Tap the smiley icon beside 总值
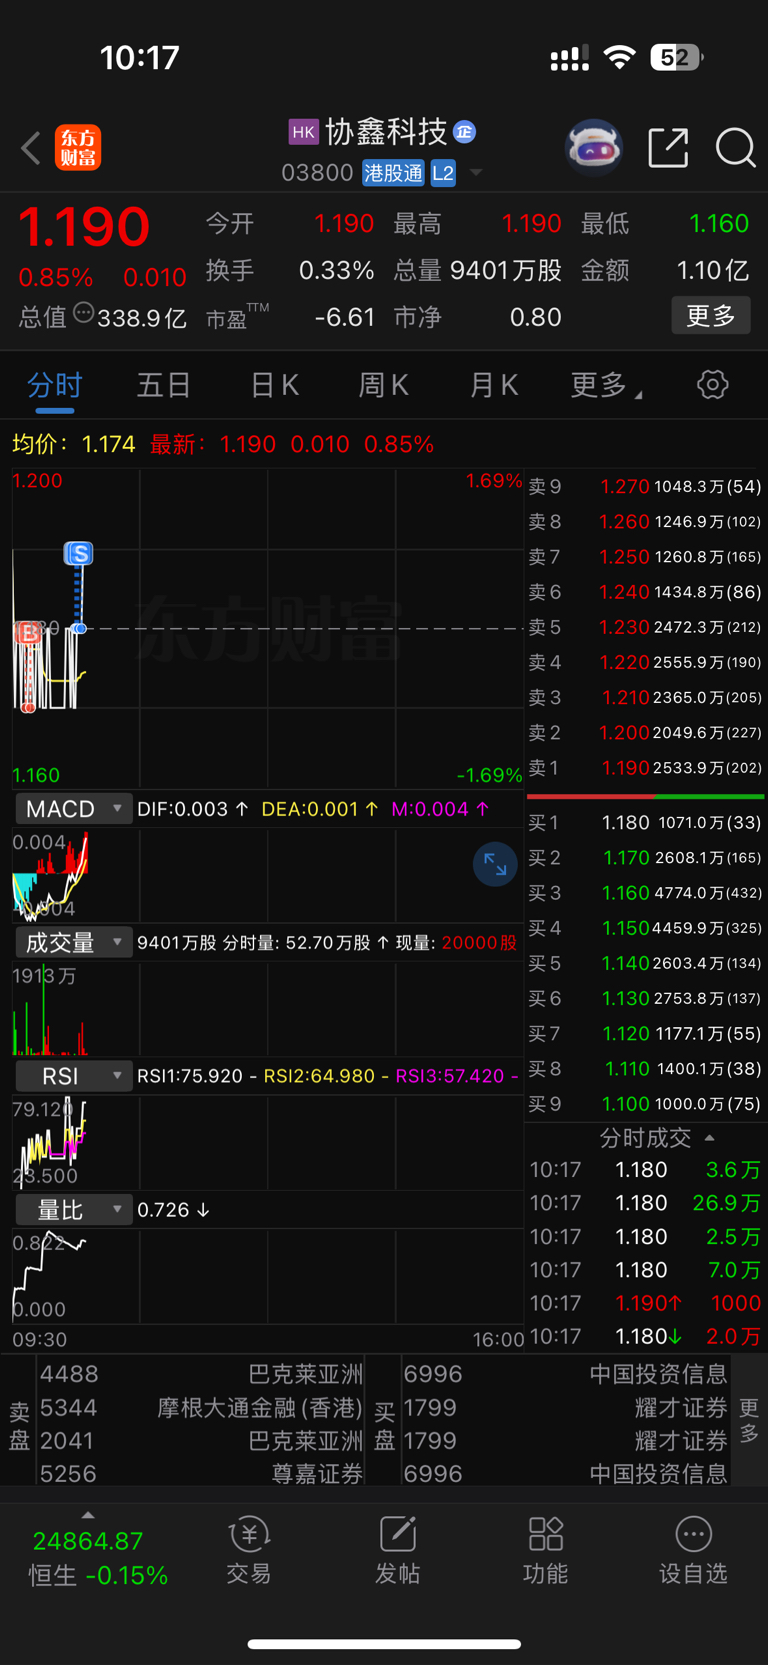Viewport: 769px width, 1665px height. click(x=84, y=313)
